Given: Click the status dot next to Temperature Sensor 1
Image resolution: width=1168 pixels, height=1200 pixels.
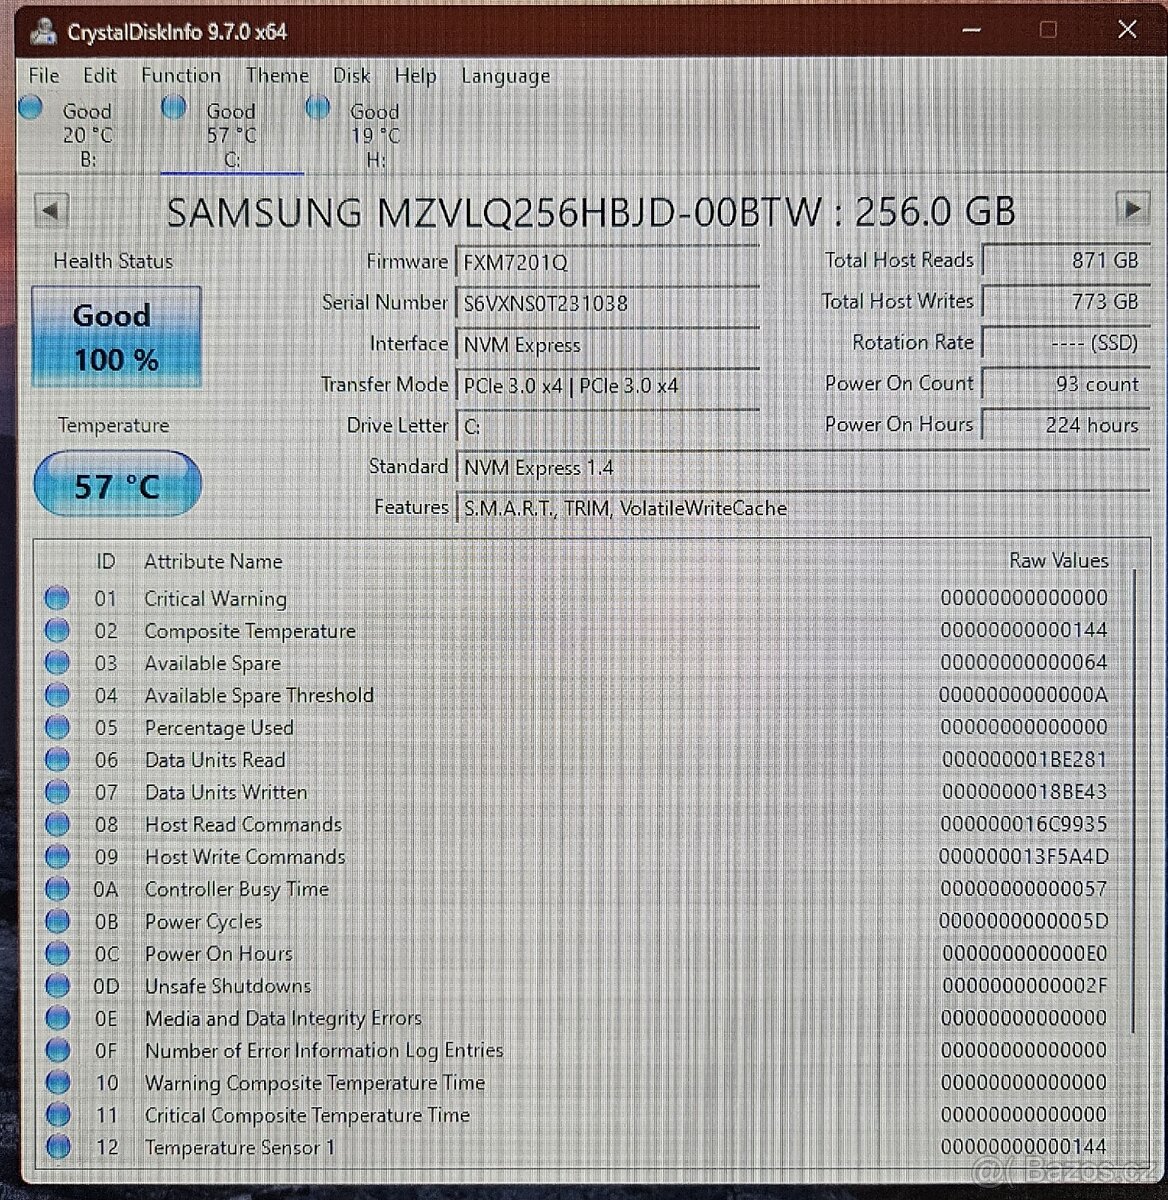Looking at the screenshot, I should (x=57, y=1147).
